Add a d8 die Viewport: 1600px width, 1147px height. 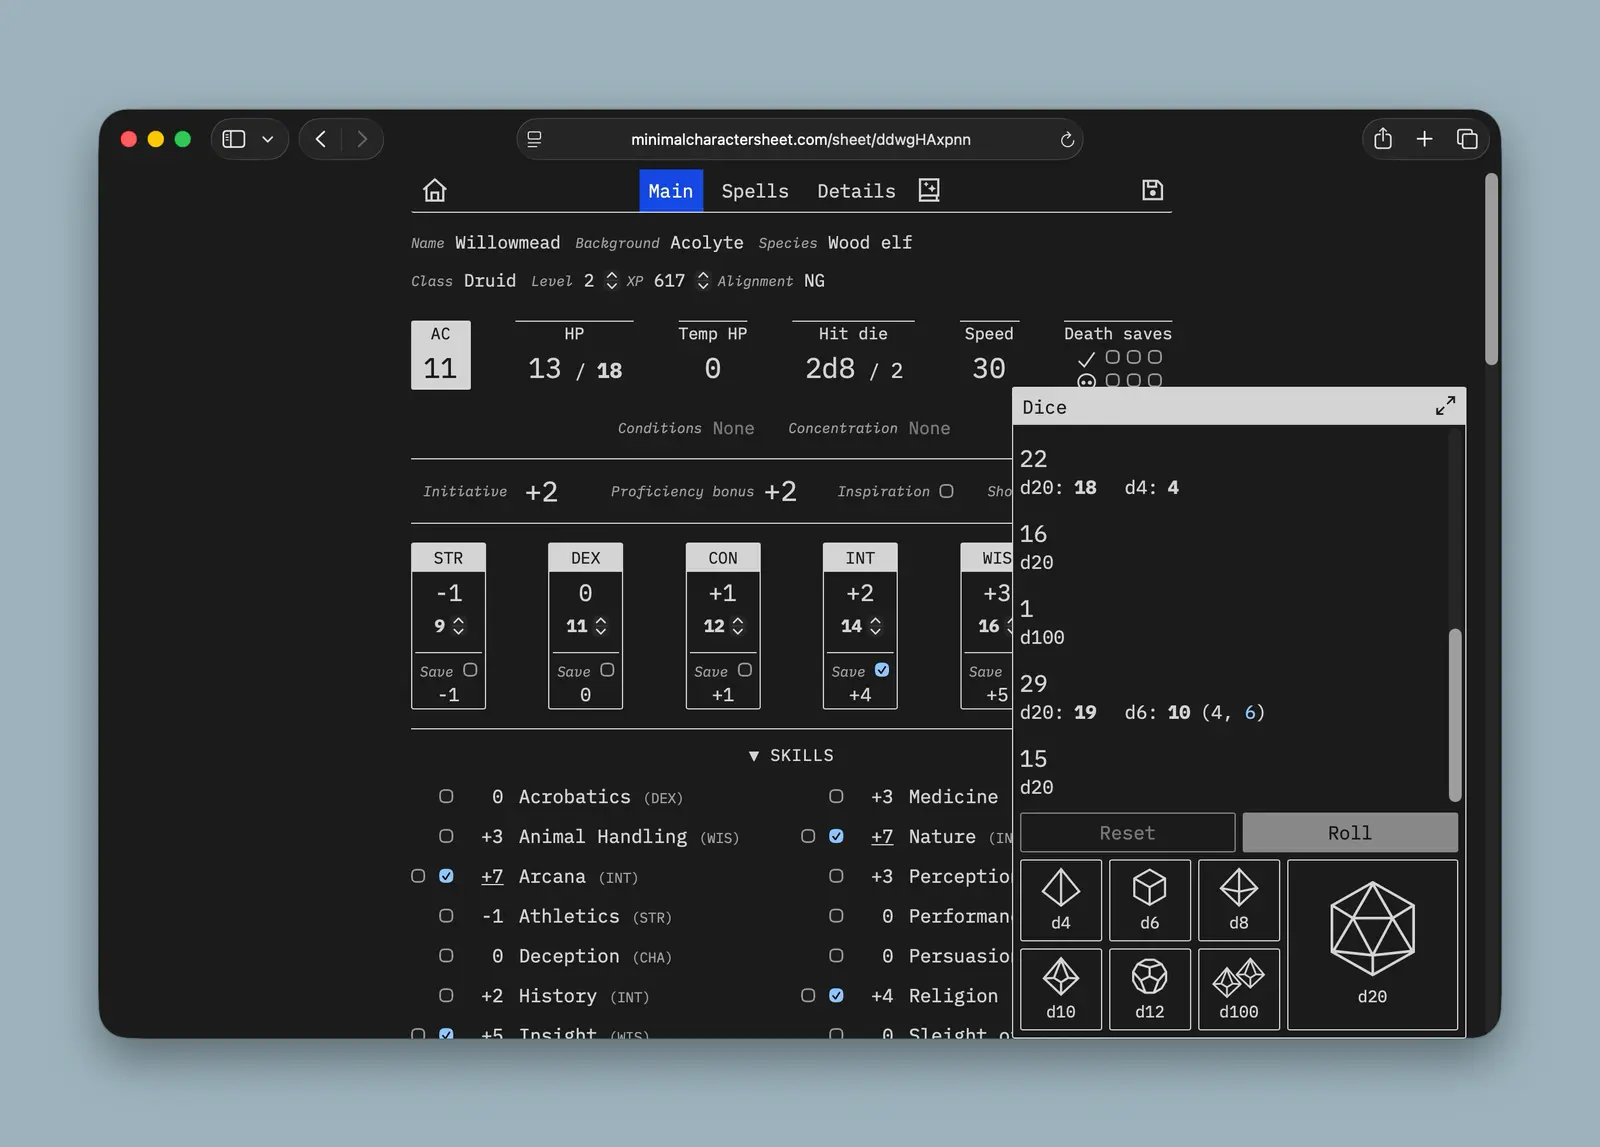coord(1238,900)
